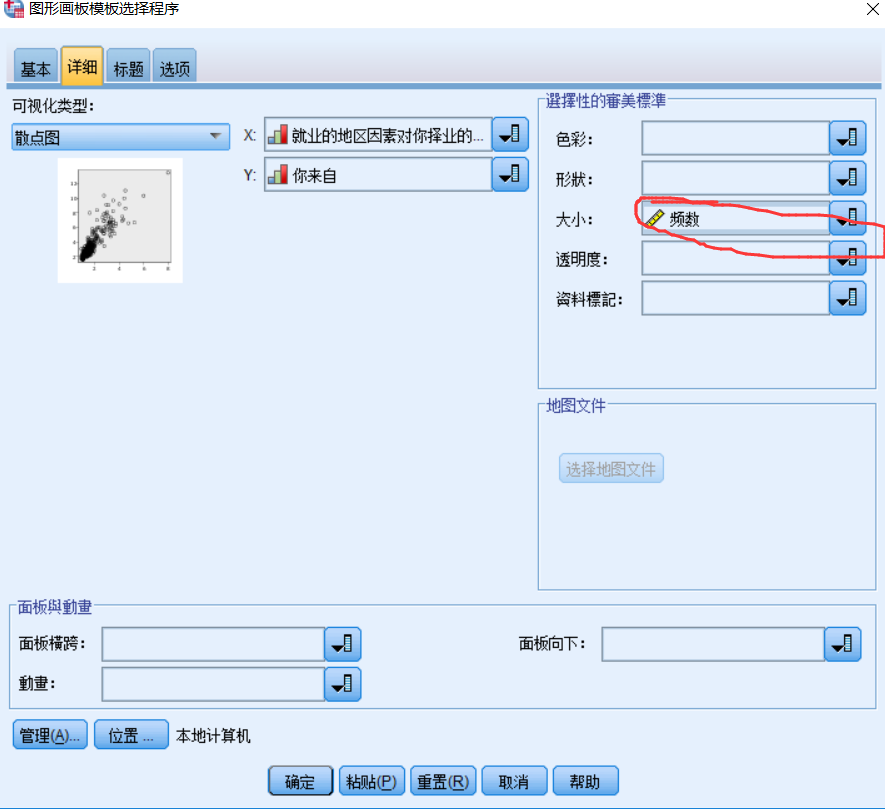Viewport: 885px width, 809px height.
Task: Open the variable selector for 面板橫跨
Action: (x=343, y=644)
